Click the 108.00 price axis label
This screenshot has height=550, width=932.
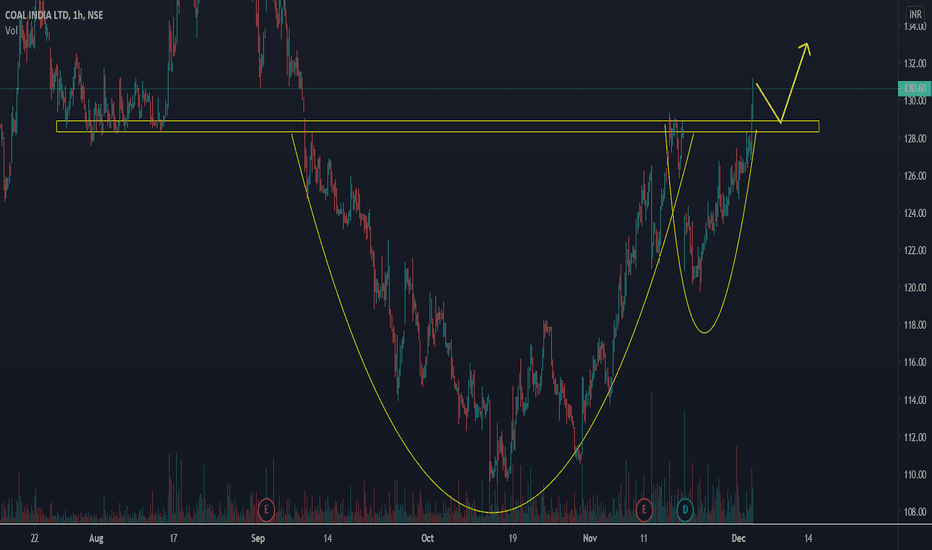[915, 512]
